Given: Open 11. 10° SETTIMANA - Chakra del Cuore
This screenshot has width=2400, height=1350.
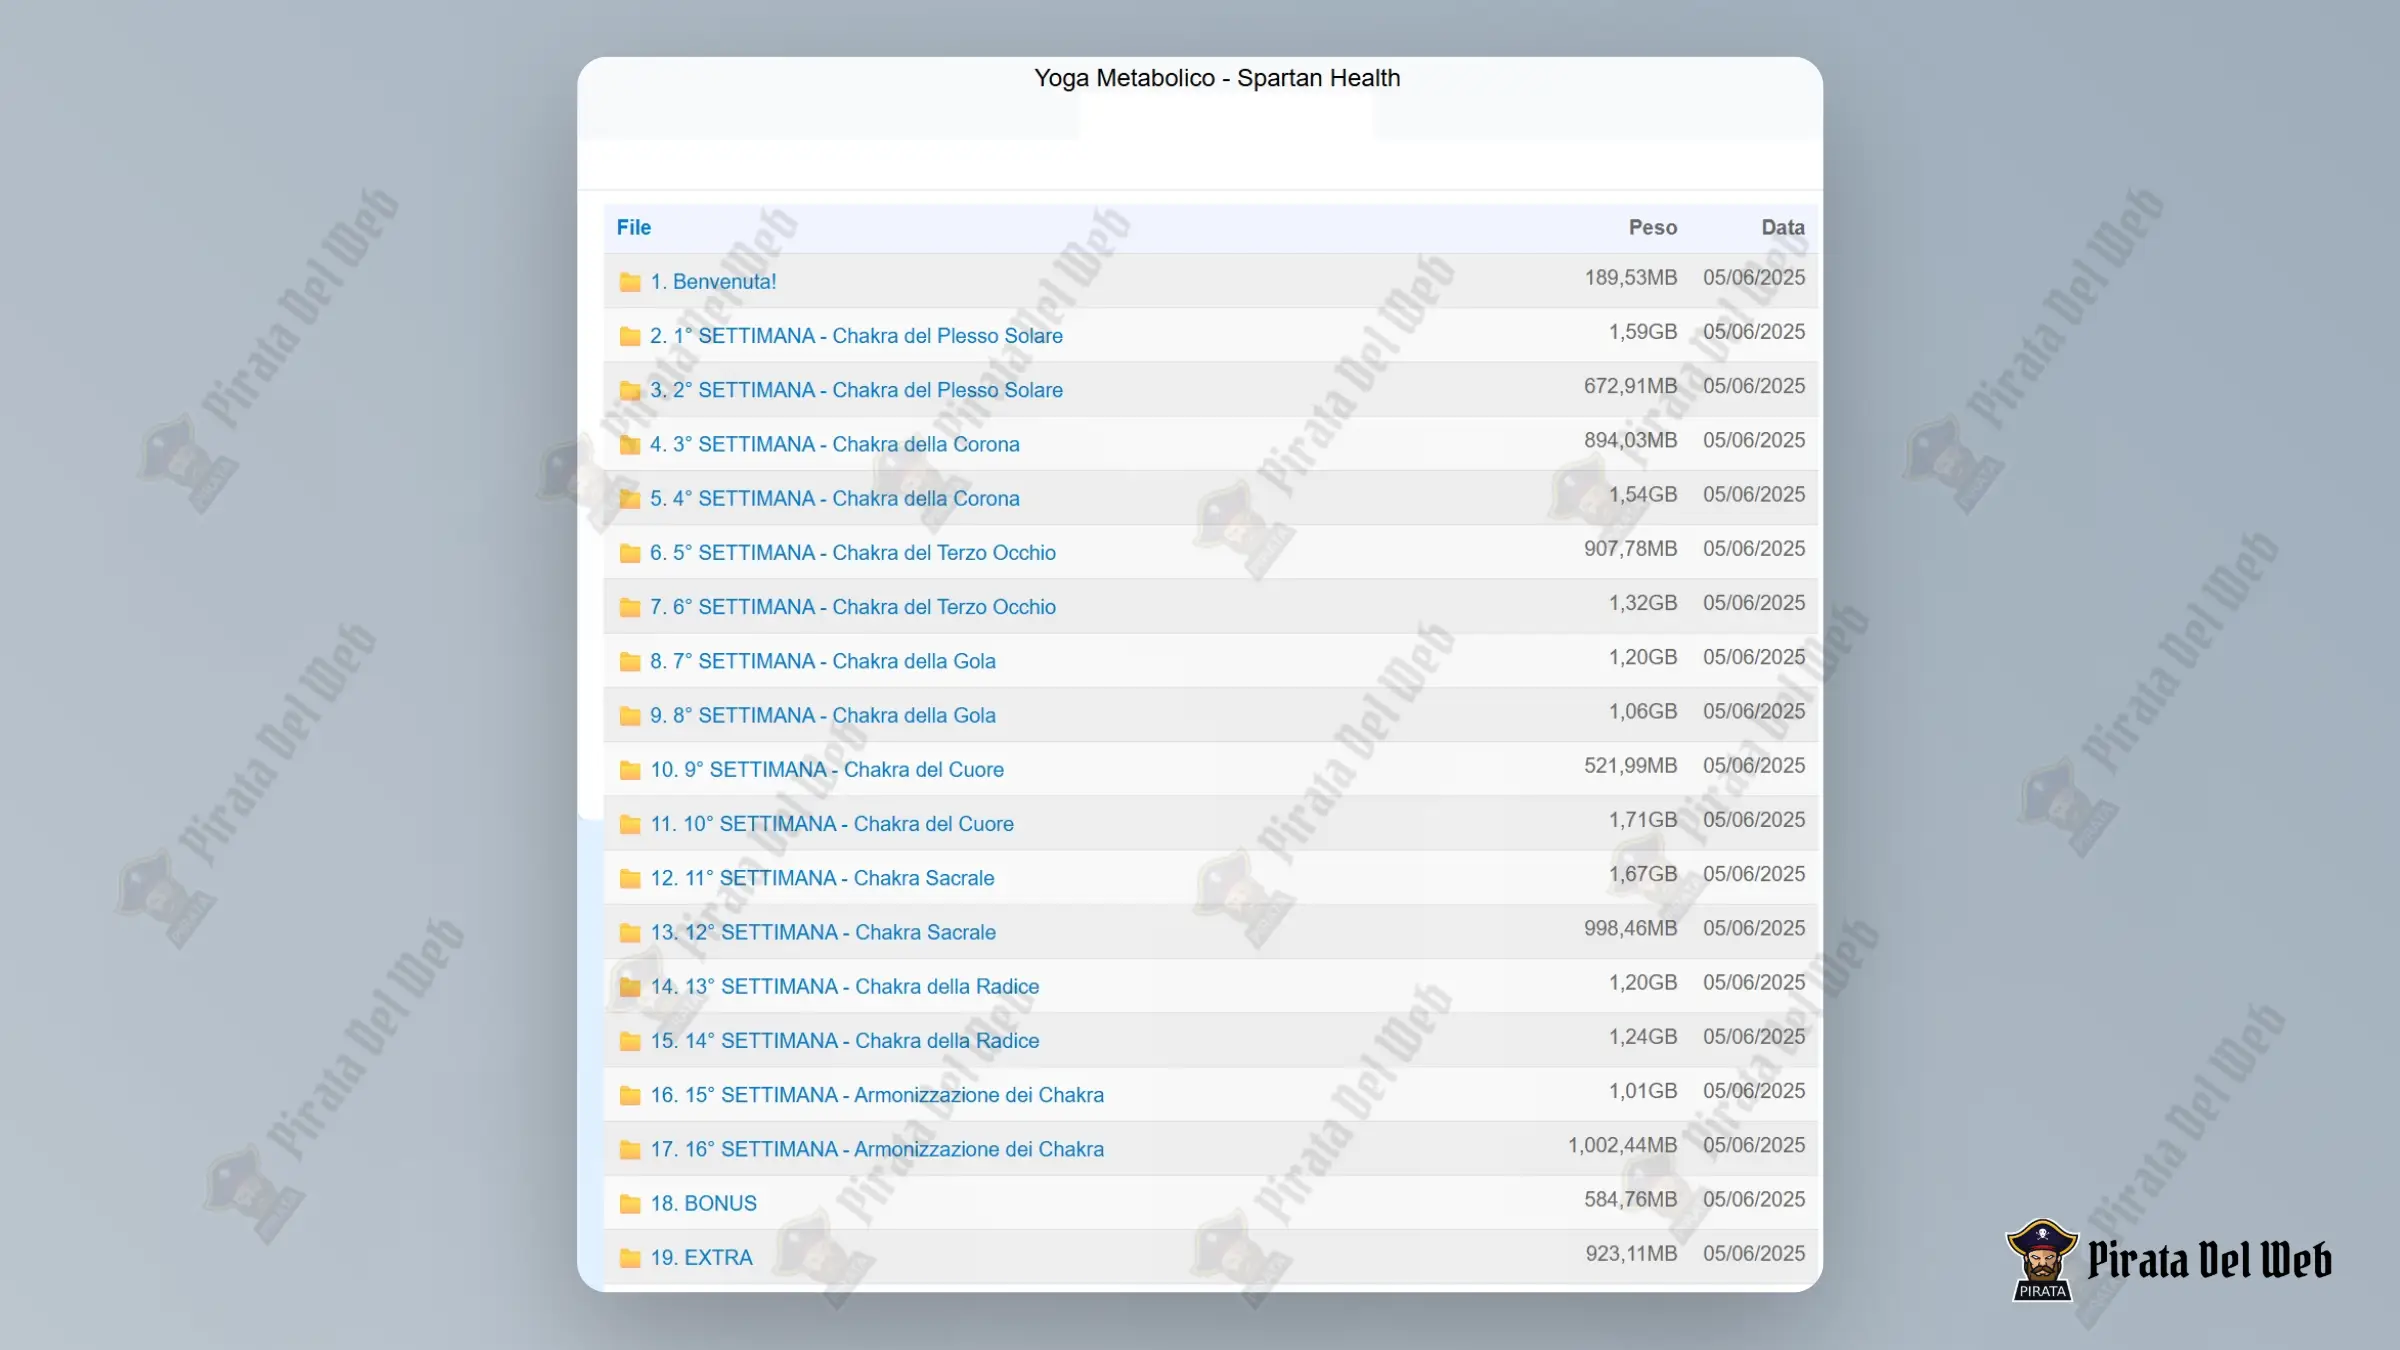Looking at the screenshot, I should point(832,824).
